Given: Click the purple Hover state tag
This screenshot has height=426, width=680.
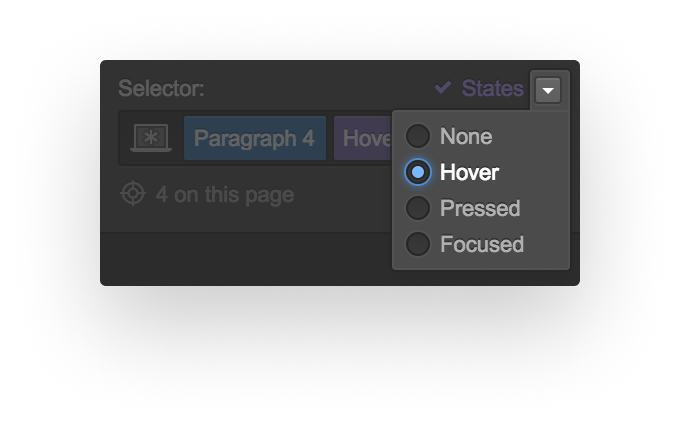Looking at the screenshot, I should tap(363, 138).
